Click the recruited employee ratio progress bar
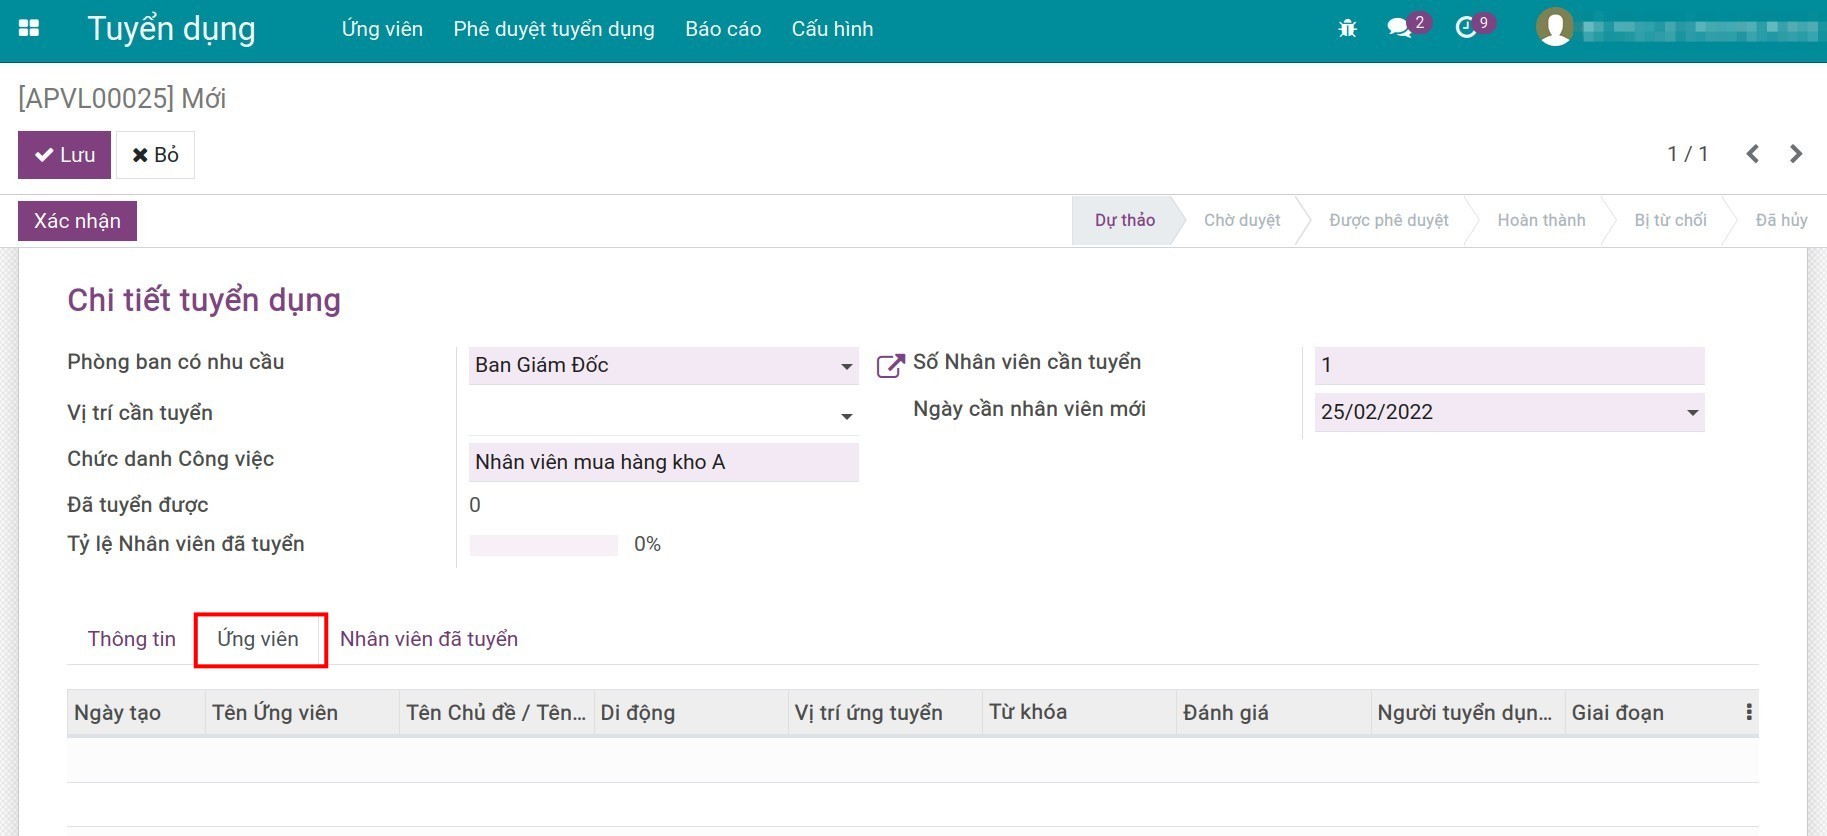The image size is (1827, 836). [x=543, y=545]
